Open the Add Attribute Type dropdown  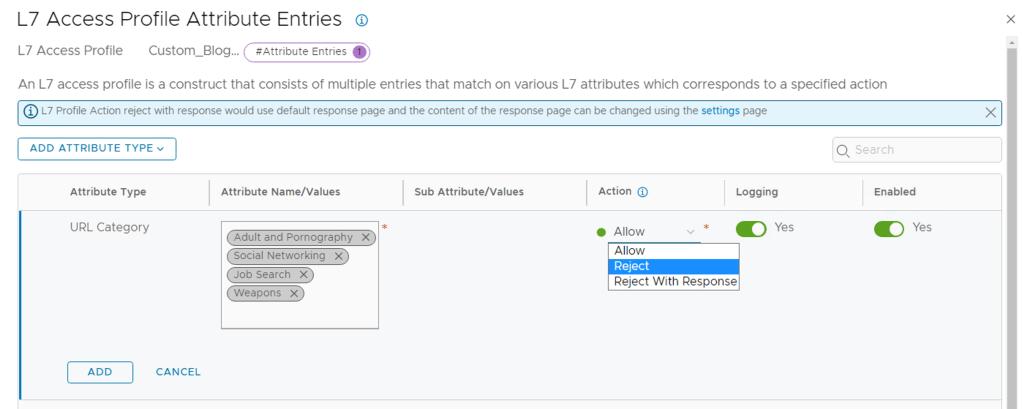(97, 149)
